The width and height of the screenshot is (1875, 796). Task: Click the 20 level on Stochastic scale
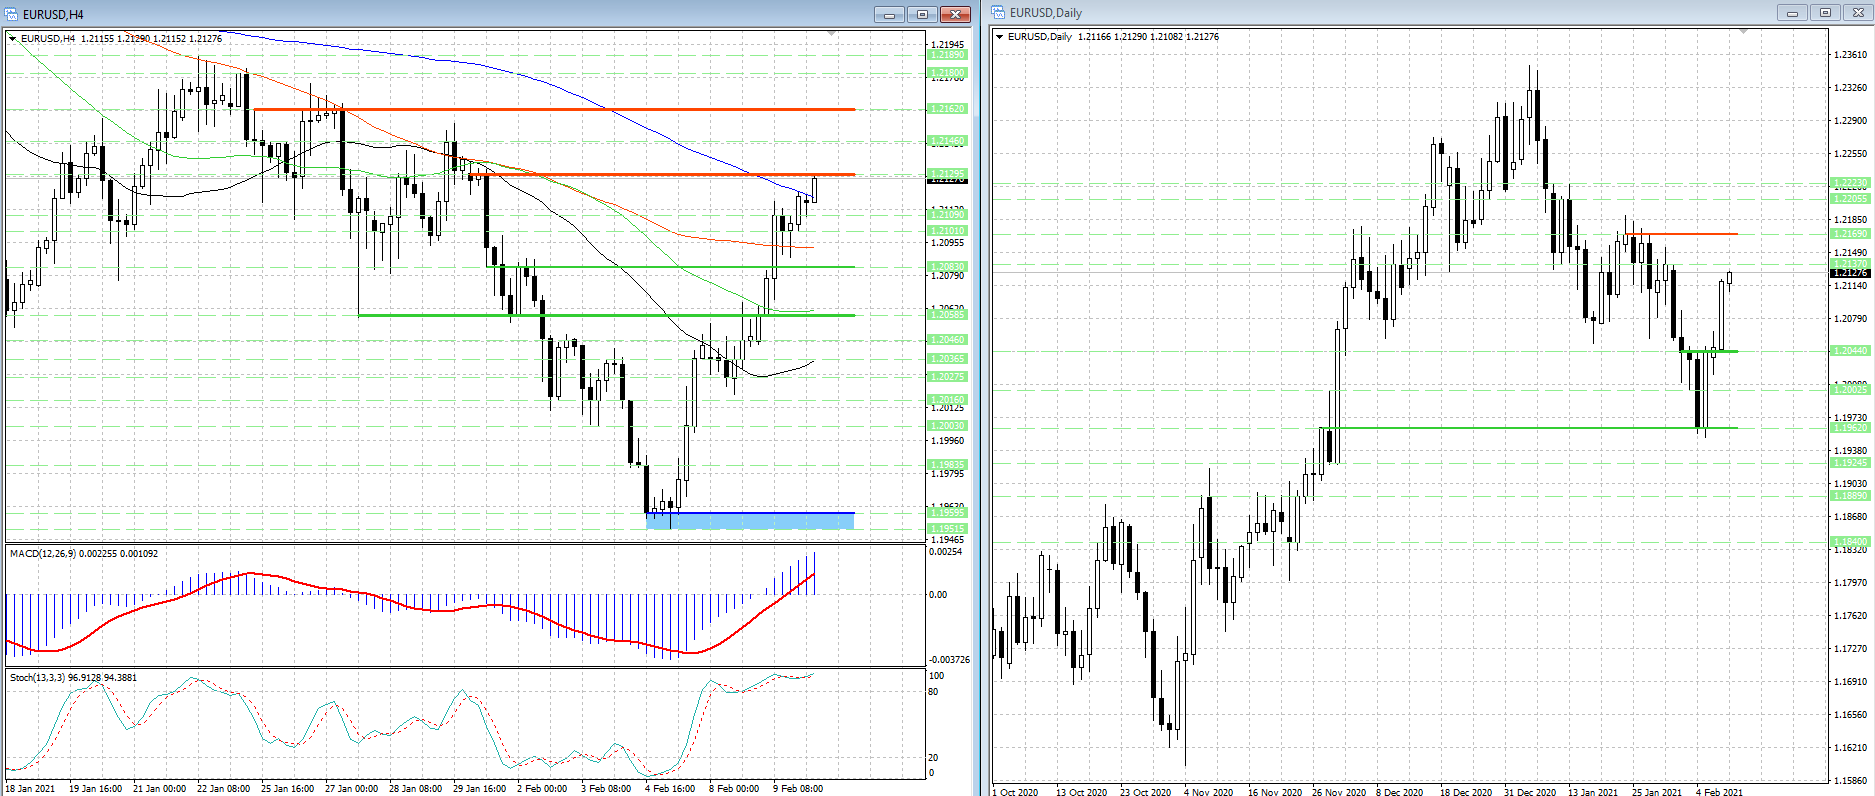934,758
